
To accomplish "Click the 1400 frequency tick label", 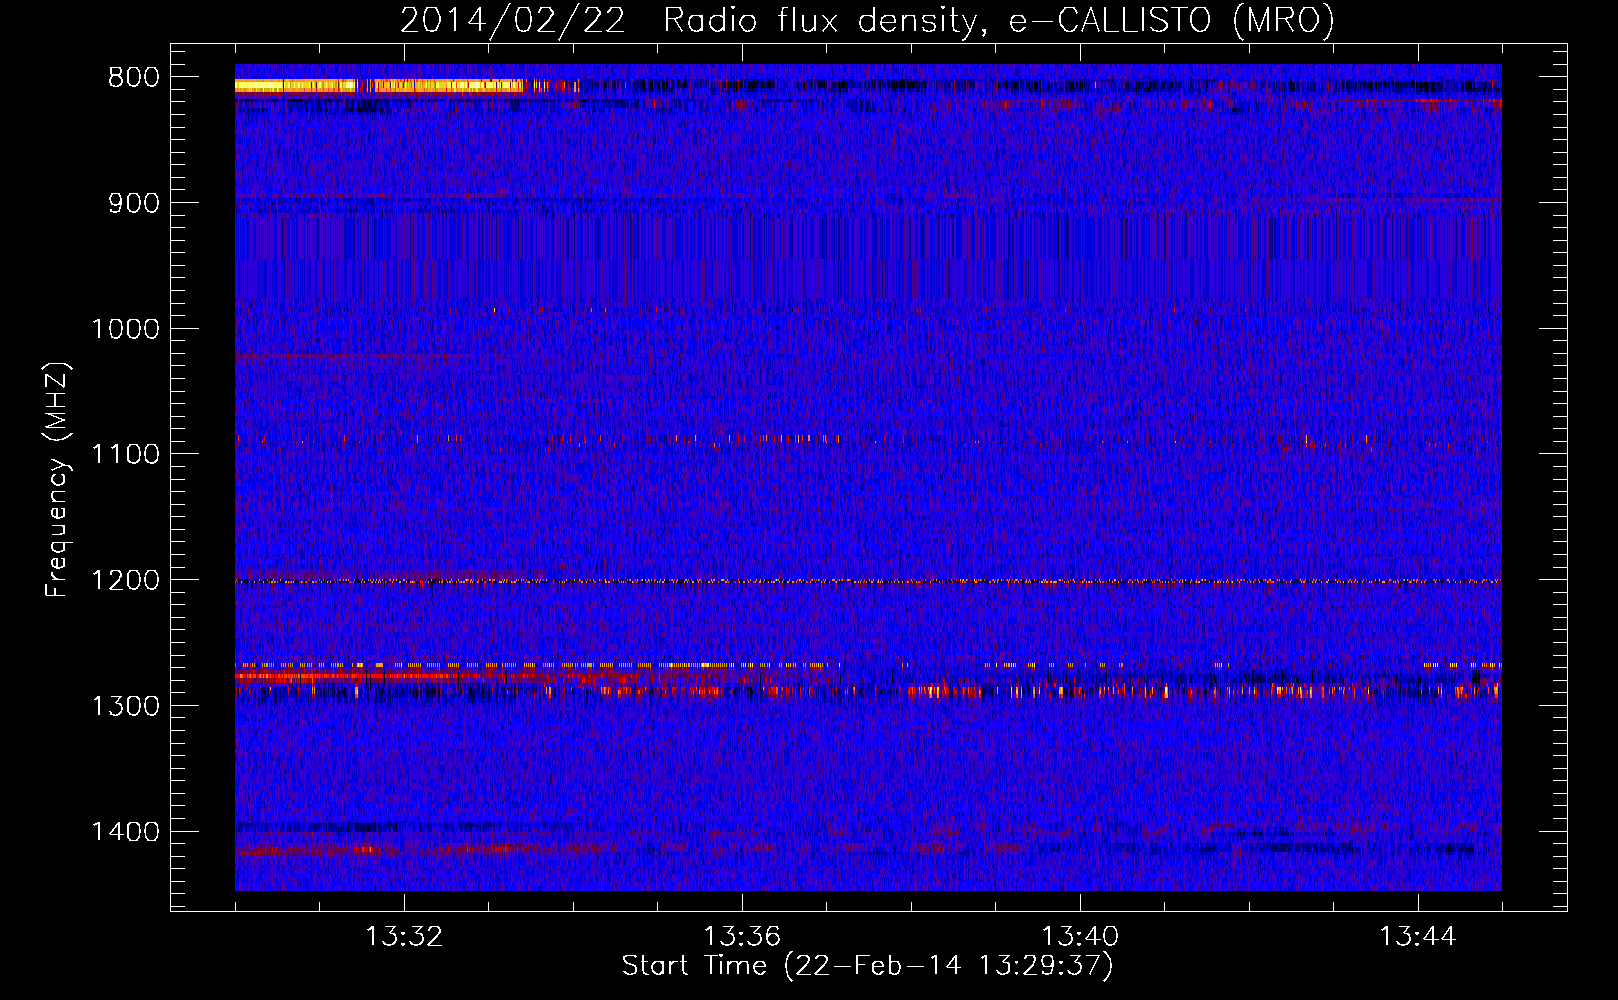I will tap(125, 832).
